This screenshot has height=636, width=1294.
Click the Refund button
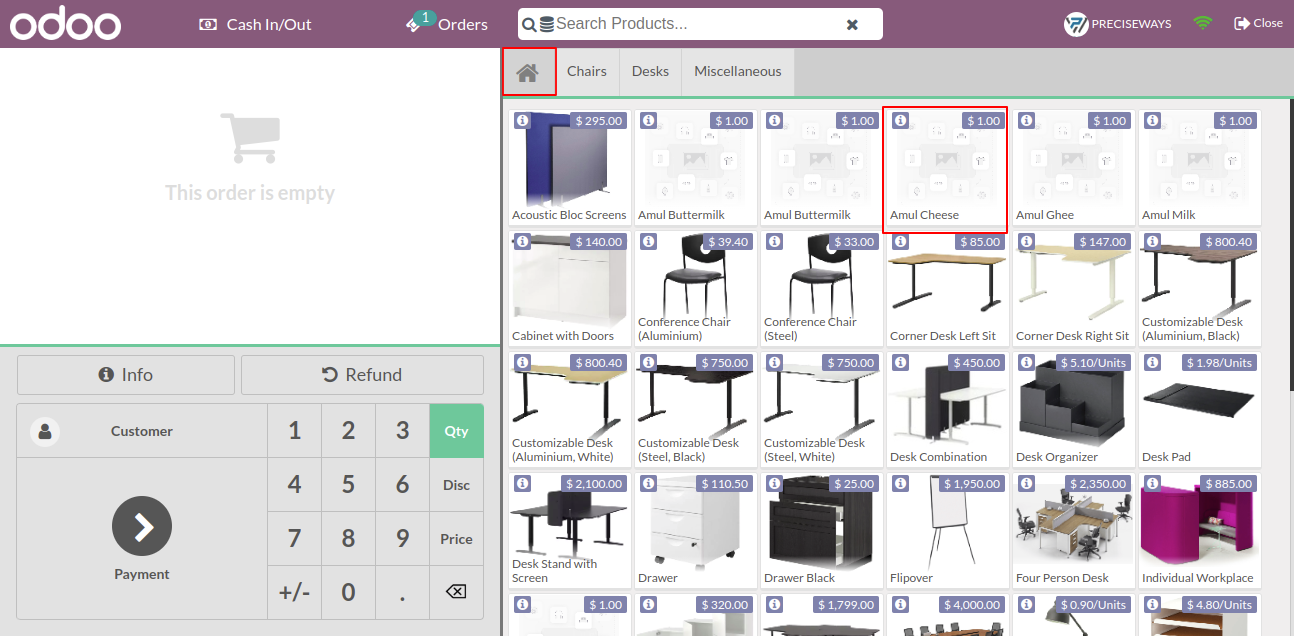(x=362, y=375)
